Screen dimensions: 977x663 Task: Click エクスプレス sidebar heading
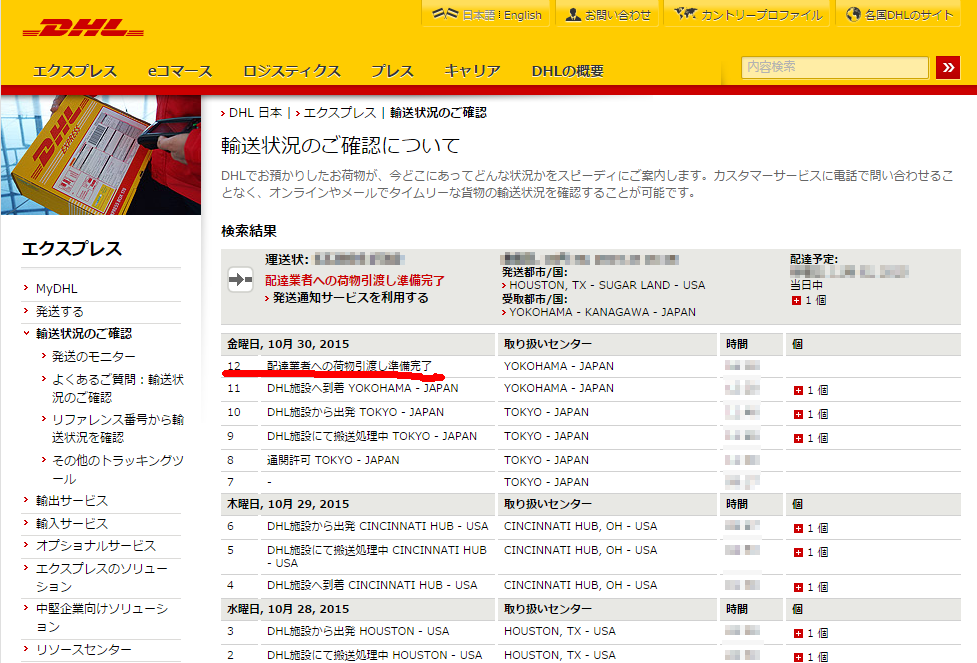72,249
